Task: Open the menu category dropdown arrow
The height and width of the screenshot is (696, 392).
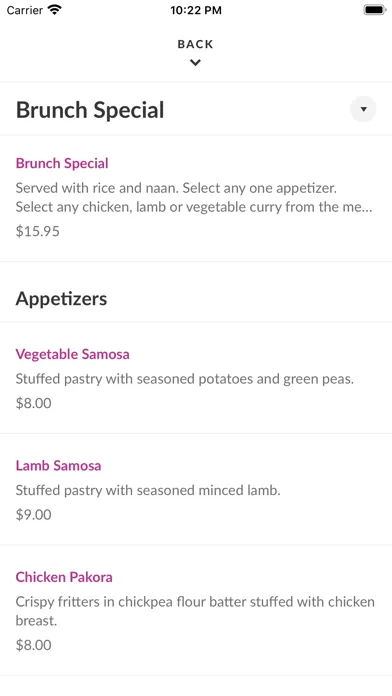Action: [x=363, y=109]
